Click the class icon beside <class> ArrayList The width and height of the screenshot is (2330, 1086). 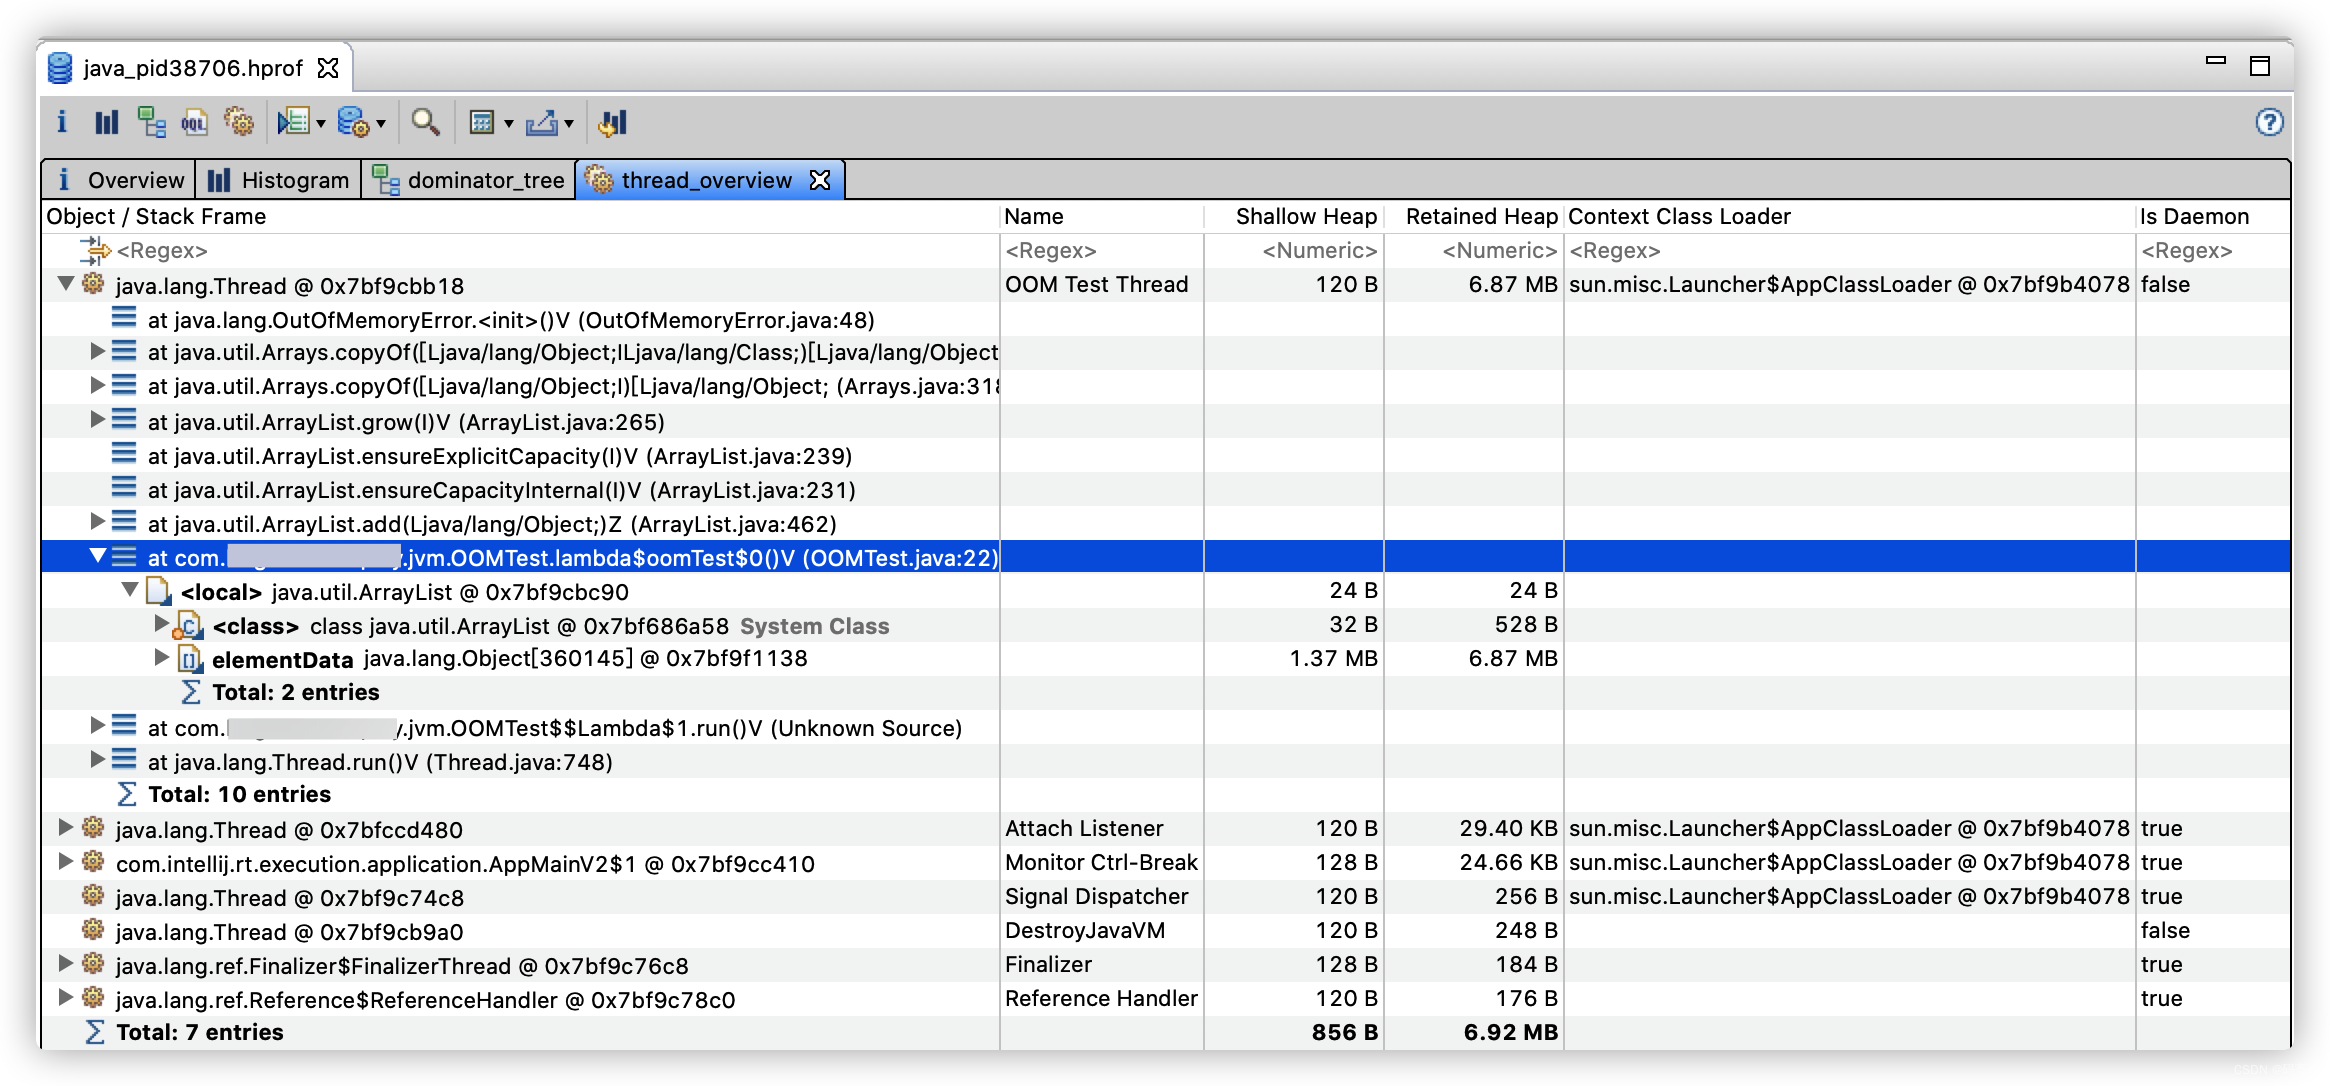(189, 625)
